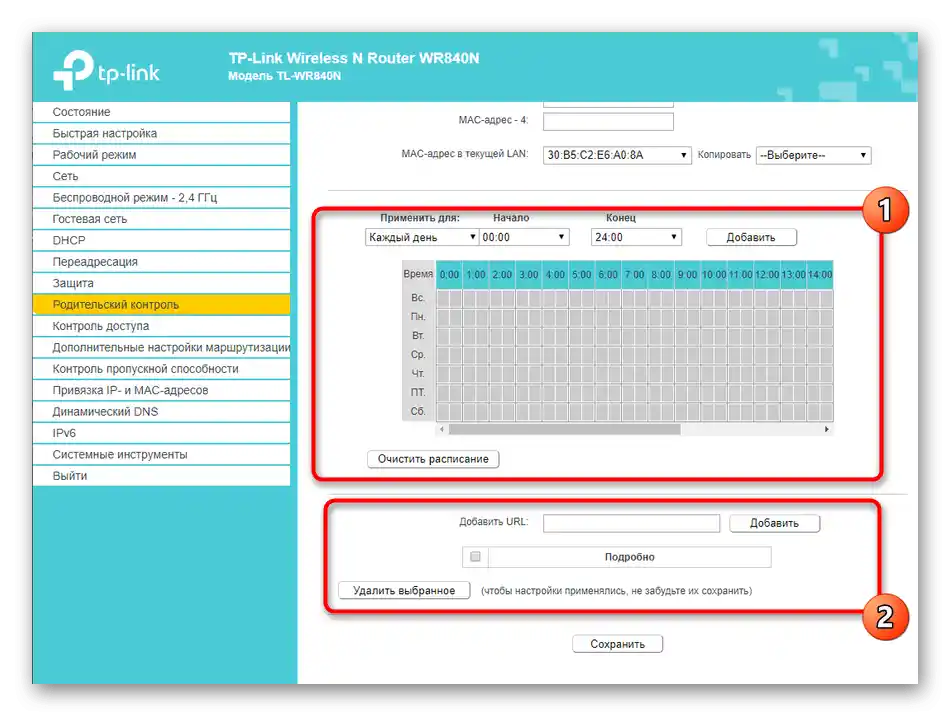Screen dimensions: 950x716
Task: Click the Вс. day row label
Action: click(418, 298)
